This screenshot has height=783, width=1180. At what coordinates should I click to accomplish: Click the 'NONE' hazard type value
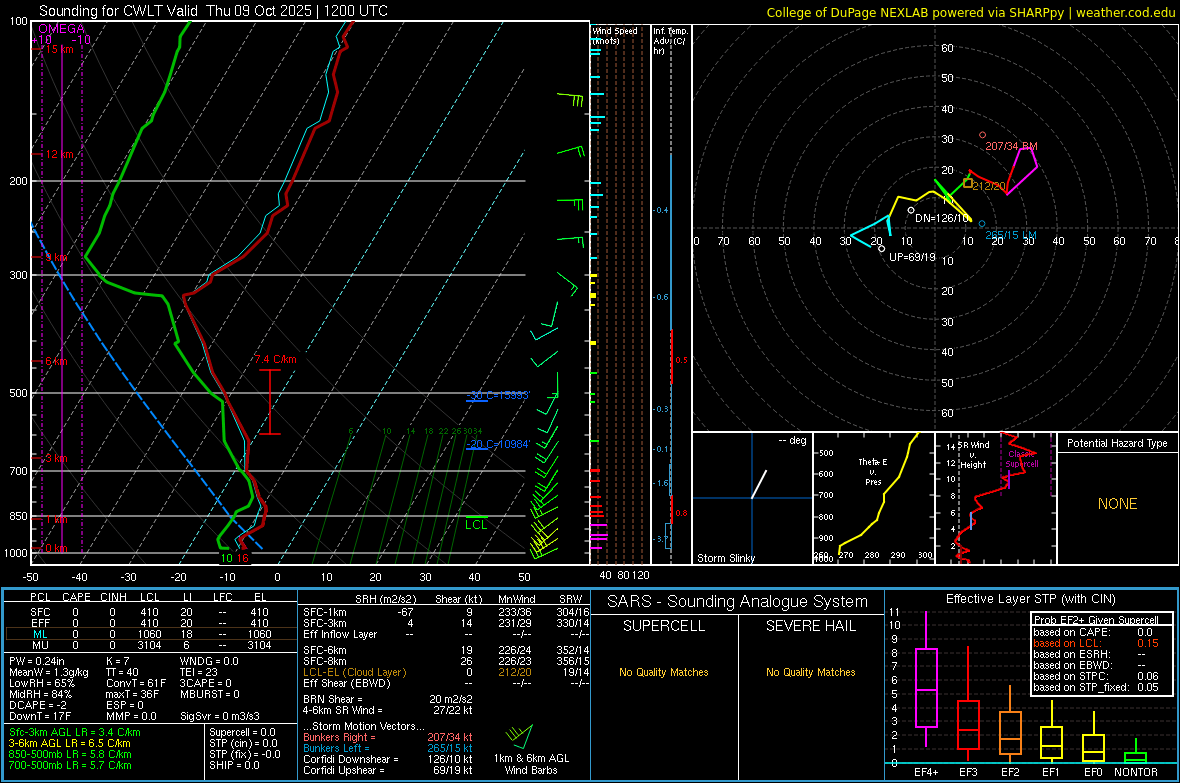click(x=1117, y=504)
